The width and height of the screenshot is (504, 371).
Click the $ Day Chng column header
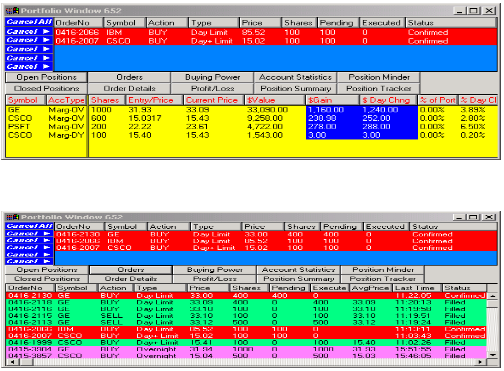coord(389,100)
